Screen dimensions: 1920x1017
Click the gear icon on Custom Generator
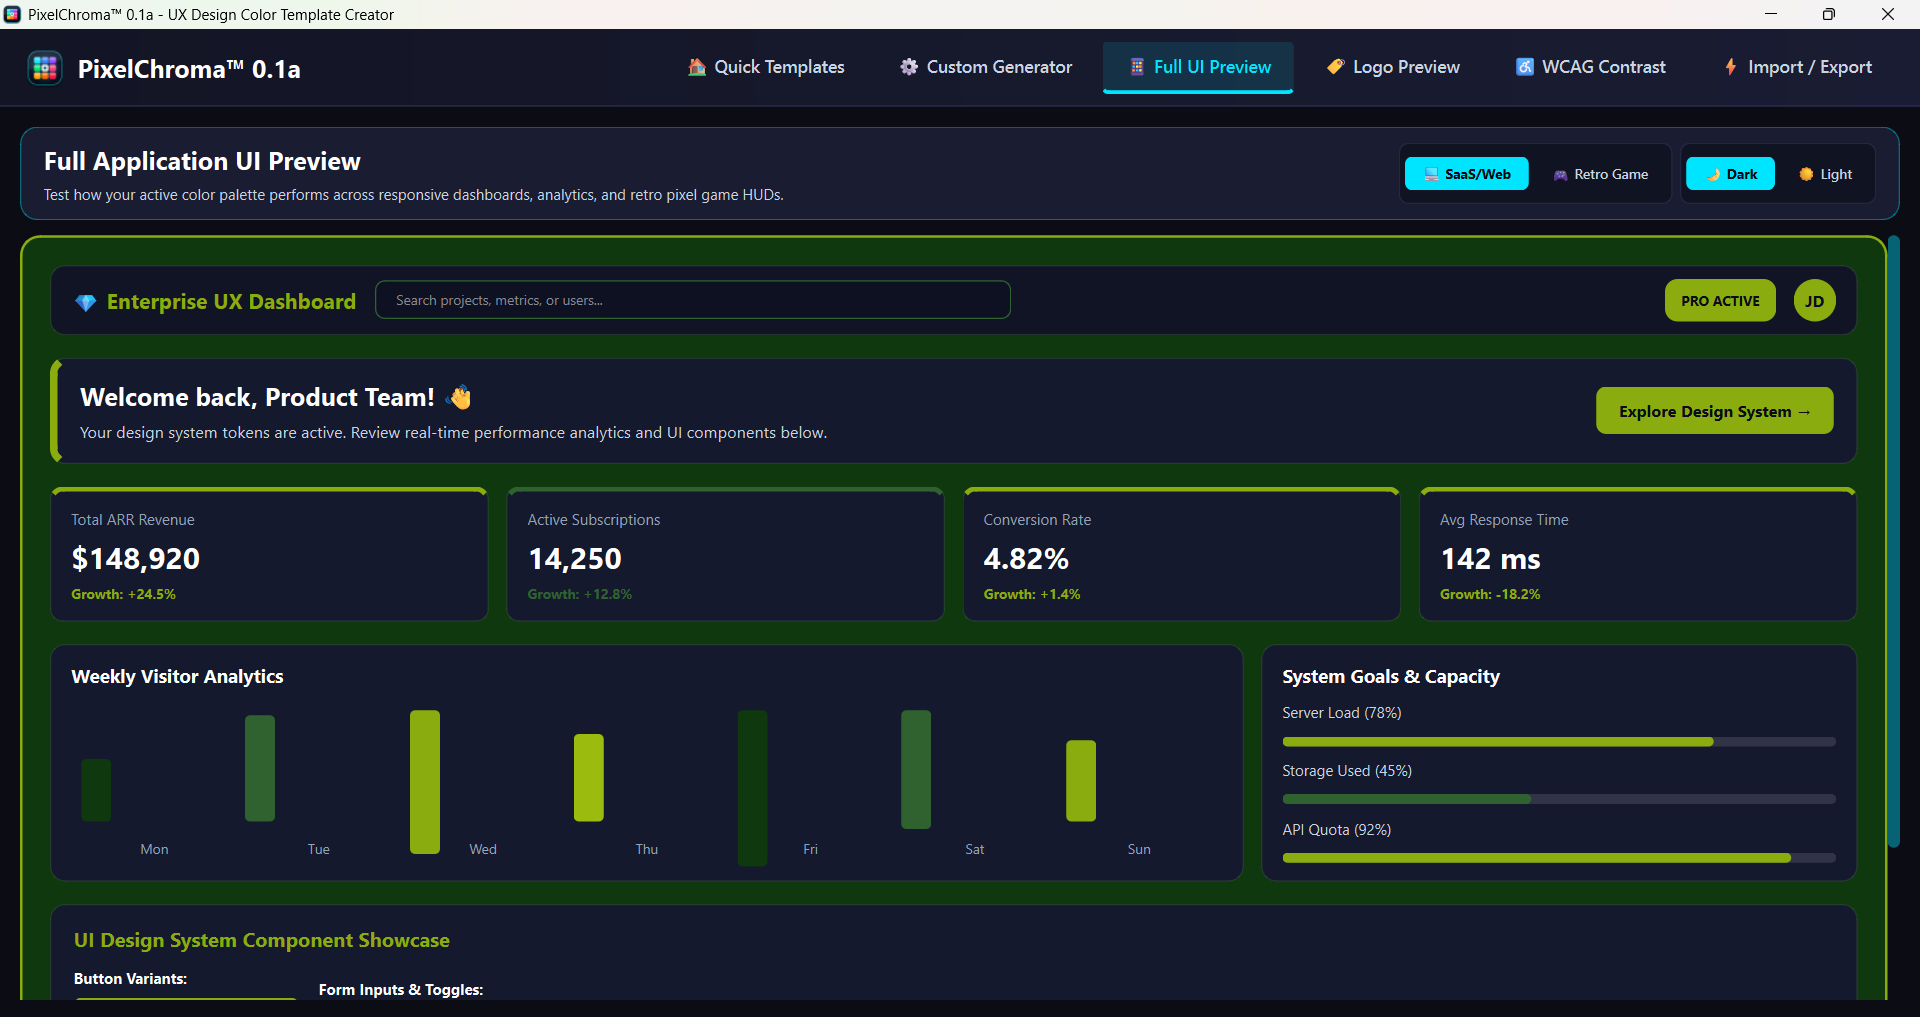pos(909,67)
